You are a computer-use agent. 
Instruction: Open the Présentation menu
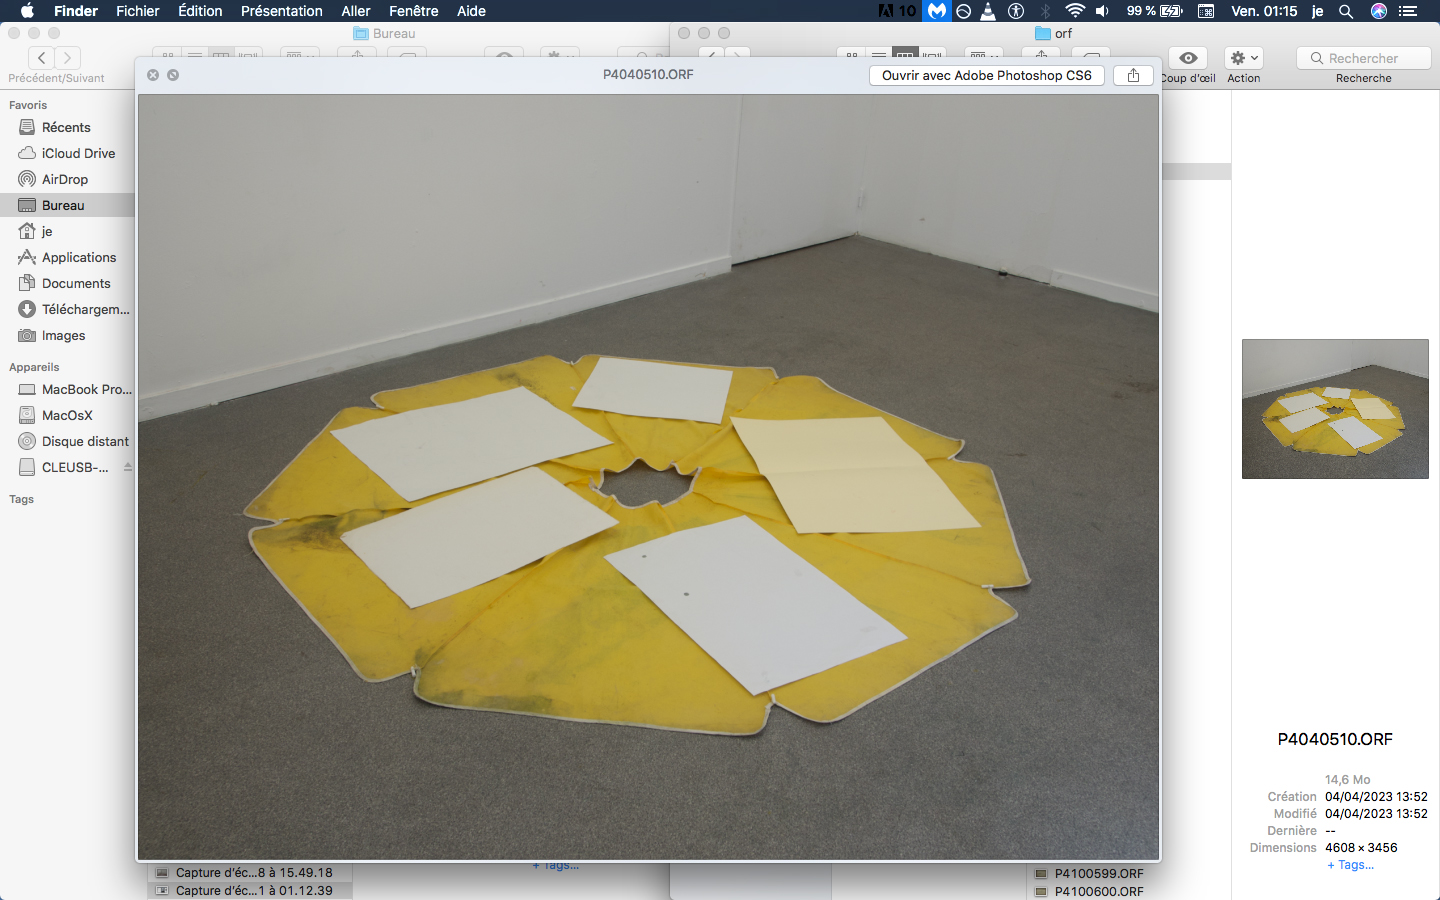281,11
